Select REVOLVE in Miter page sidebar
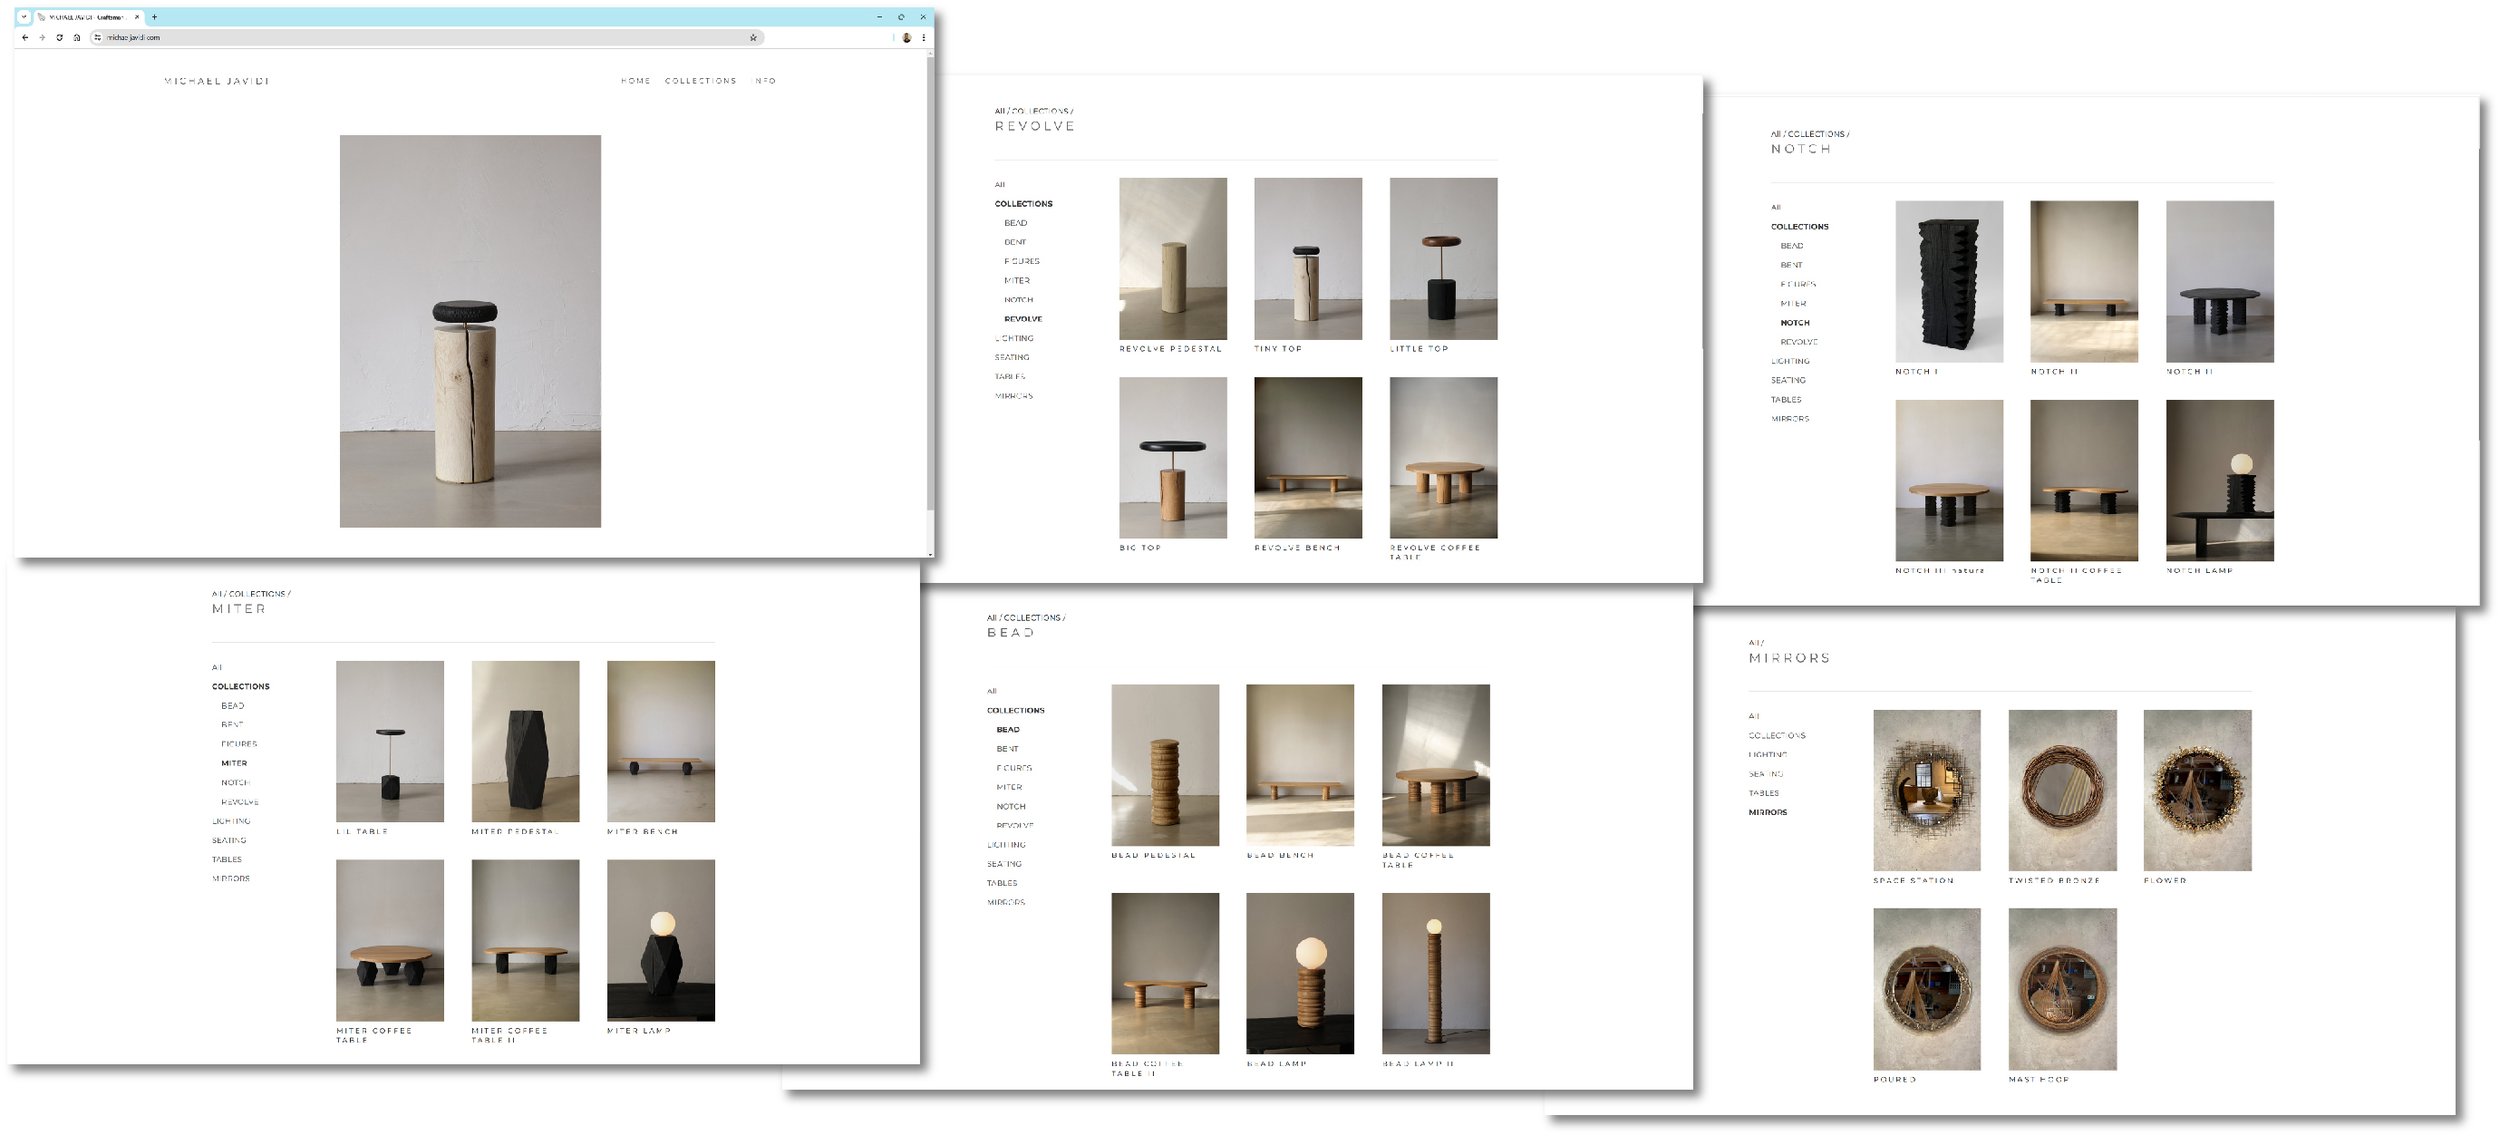 pyautogui.click(x=240, y=802)
